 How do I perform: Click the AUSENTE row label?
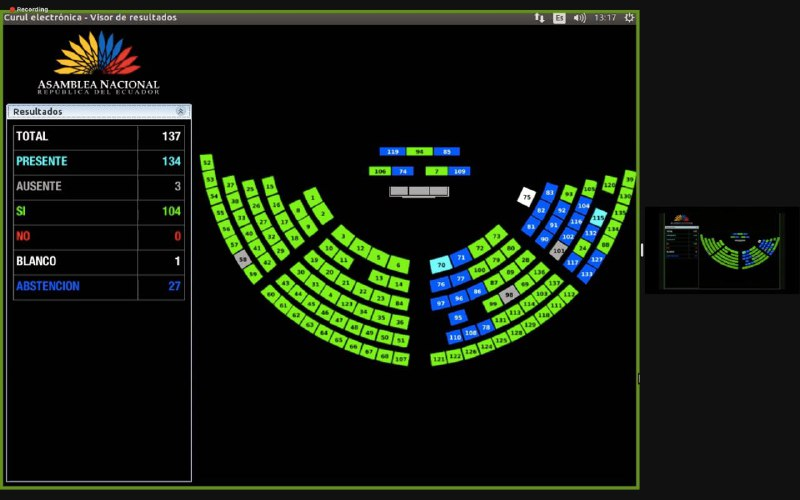pyautogui.click(x=39, y=186)
